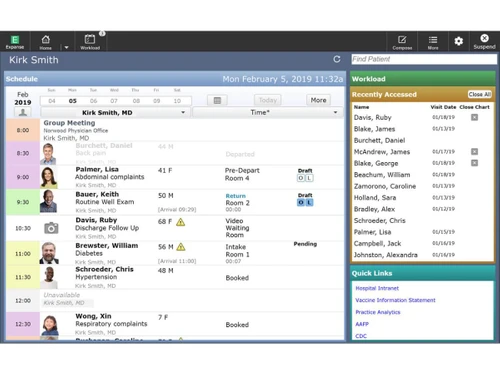Screen dimensions: 500x375
Task: Open the More list menu
Action: click(433, 42)
